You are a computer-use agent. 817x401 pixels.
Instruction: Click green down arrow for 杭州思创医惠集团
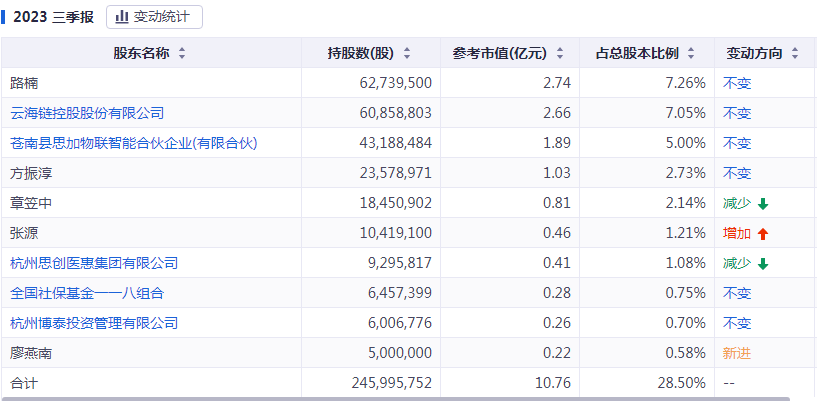[x=763, y=264]
